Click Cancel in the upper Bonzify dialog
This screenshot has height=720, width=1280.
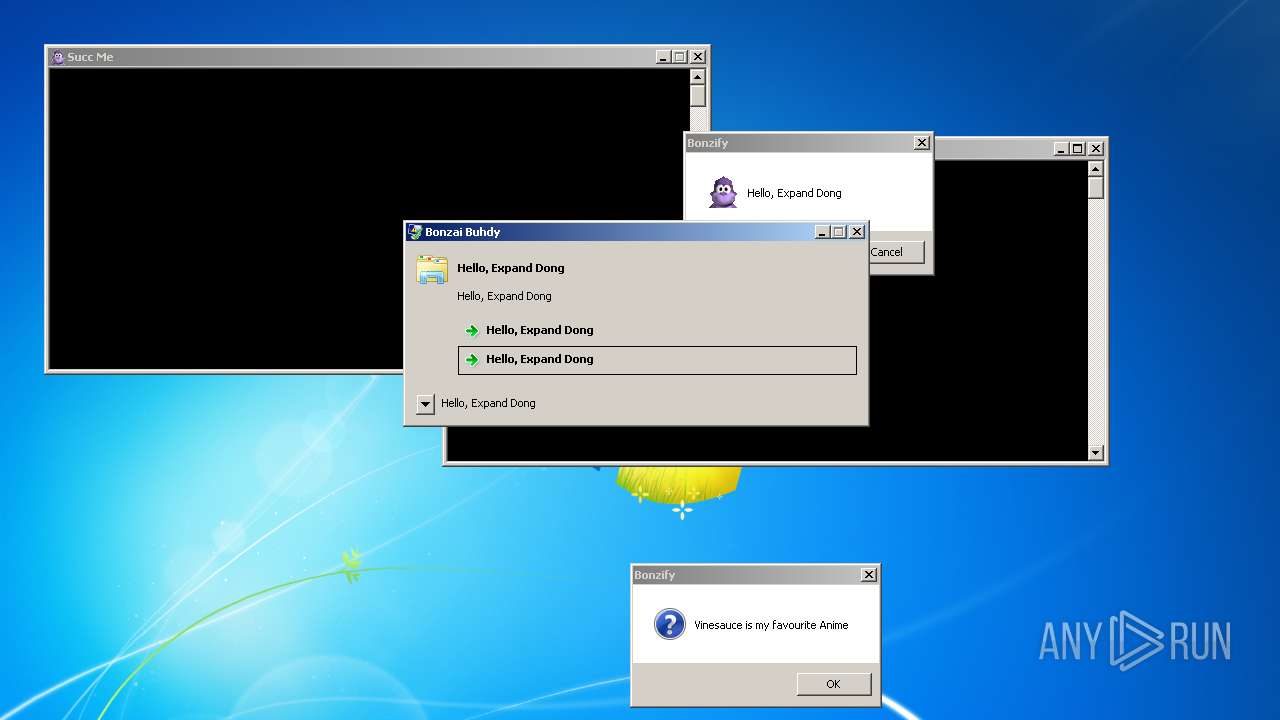tap(894, 252)
